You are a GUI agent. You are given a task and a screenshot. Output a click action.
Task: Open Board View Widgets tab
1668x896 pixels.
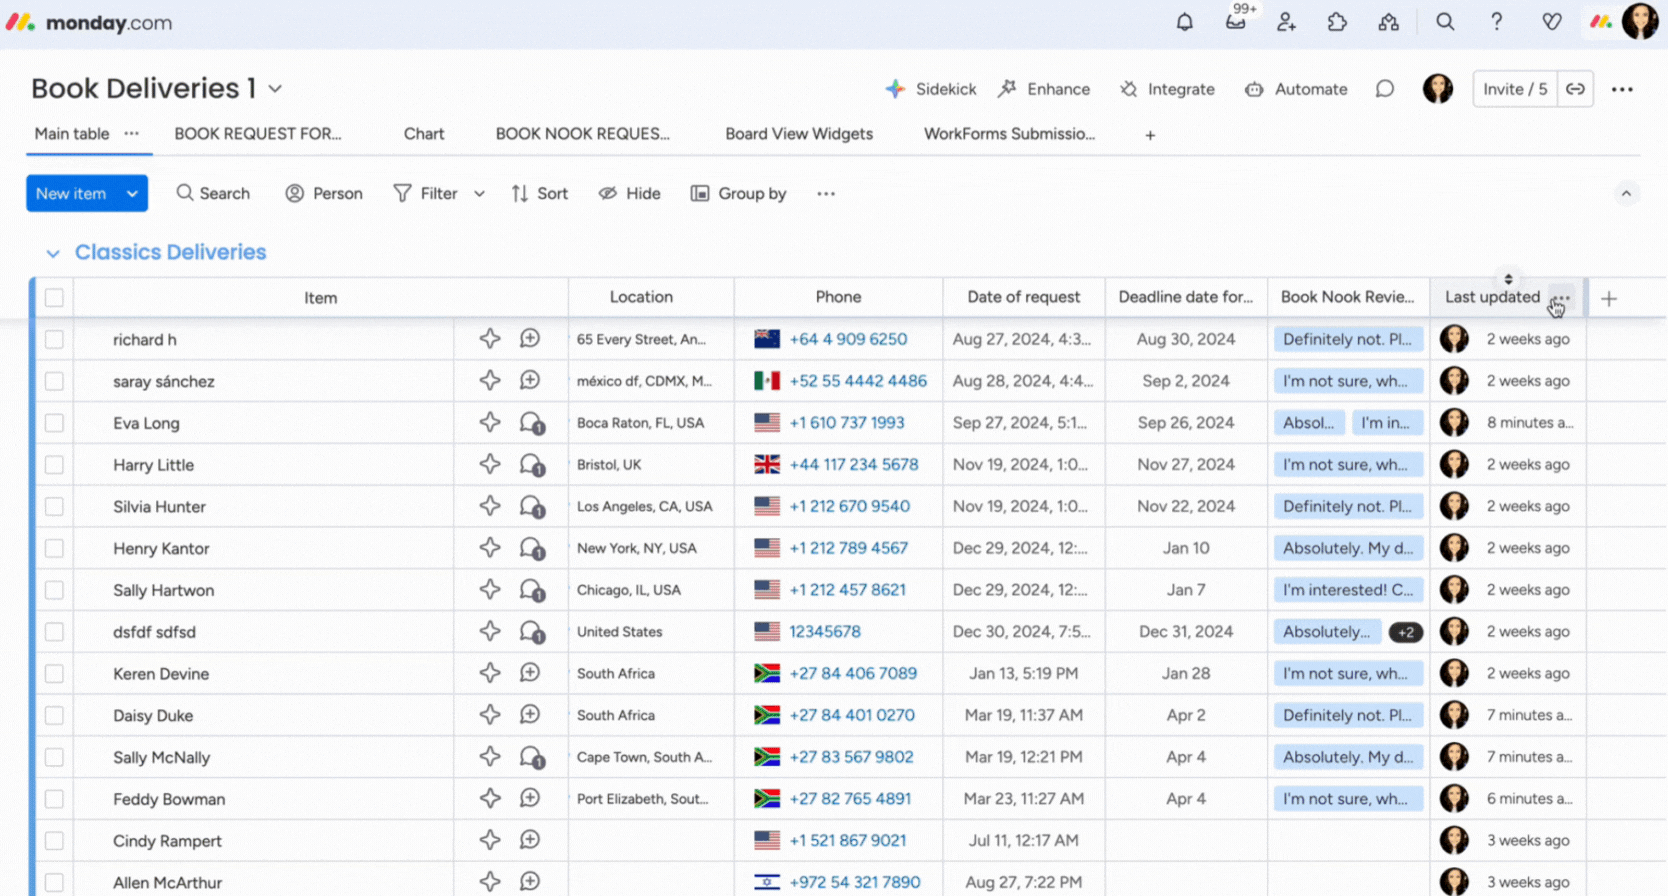[x=799, y=133]
